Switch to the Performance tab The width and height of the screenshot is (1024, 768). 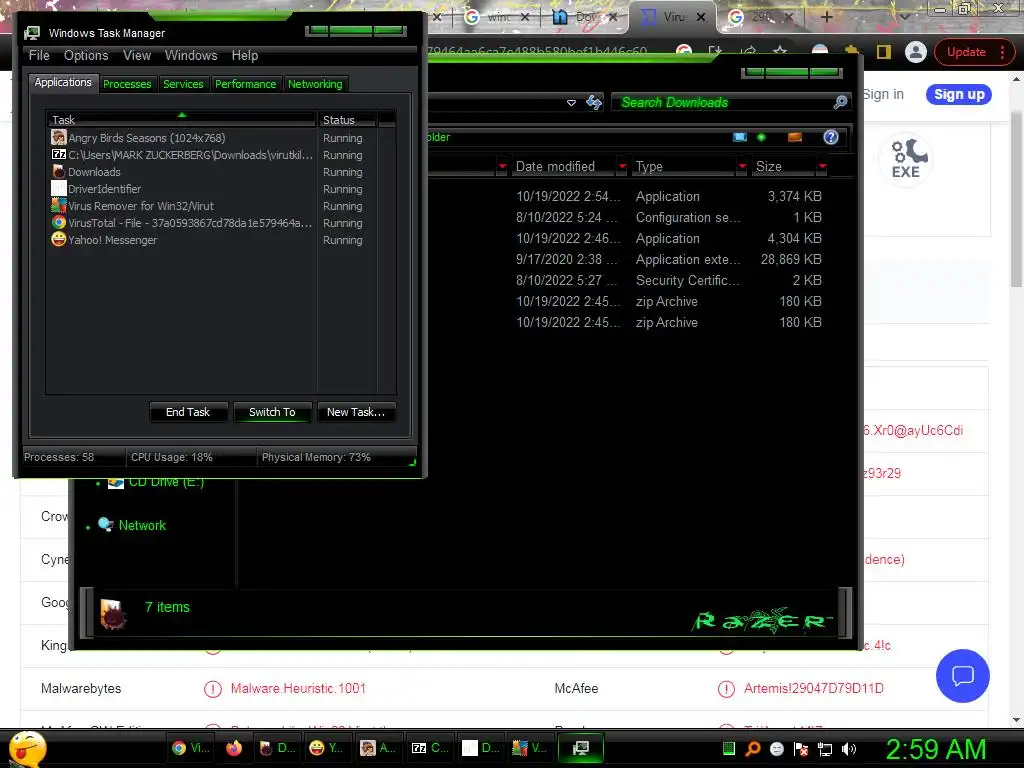point(246,84)
